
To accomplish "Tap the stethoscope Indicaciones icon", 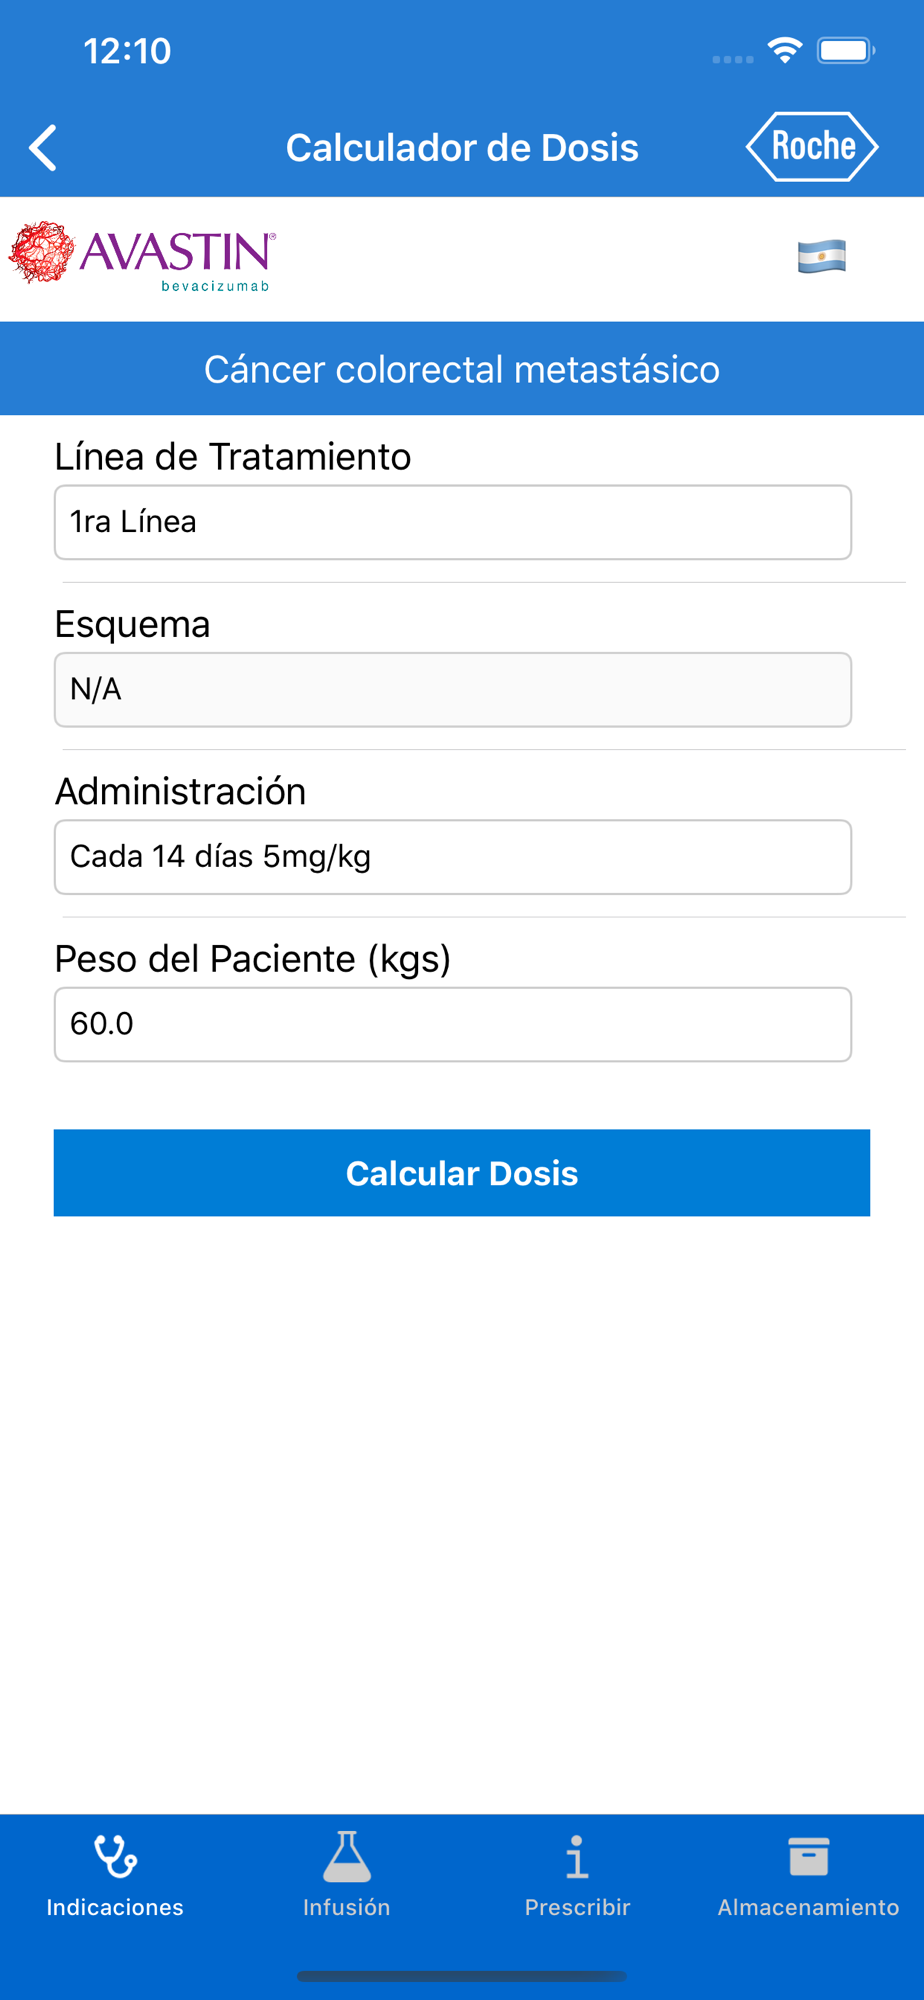I will pyautogui.click(x=115, y=1856).
